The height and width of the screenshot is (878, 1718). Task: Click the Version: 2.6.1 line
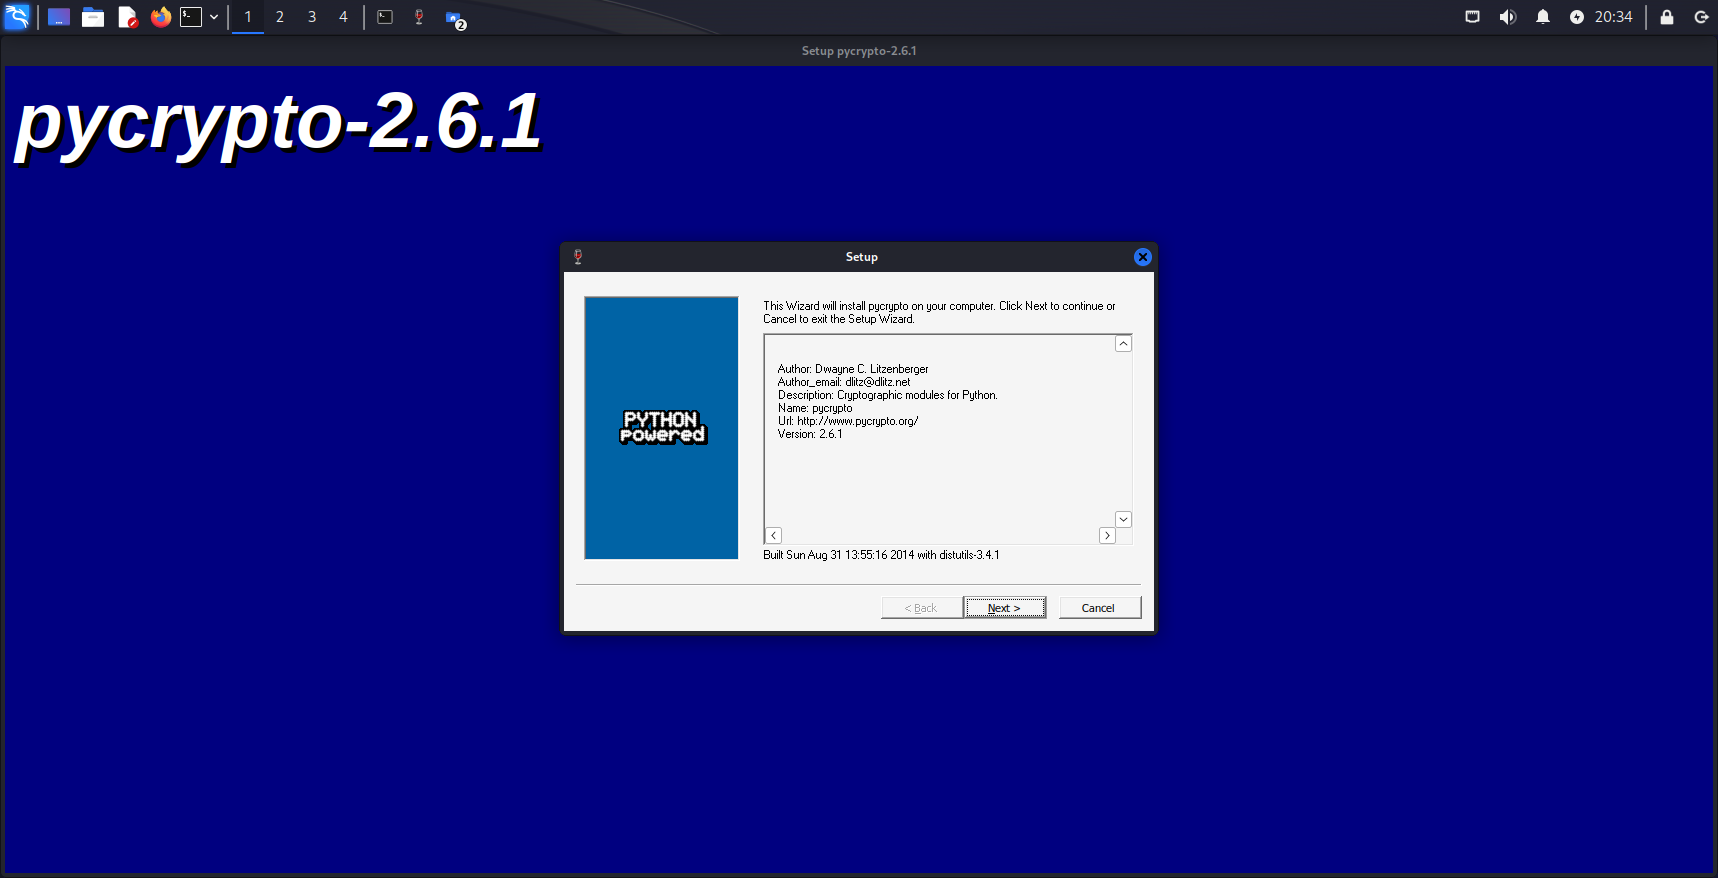point(810,434)
